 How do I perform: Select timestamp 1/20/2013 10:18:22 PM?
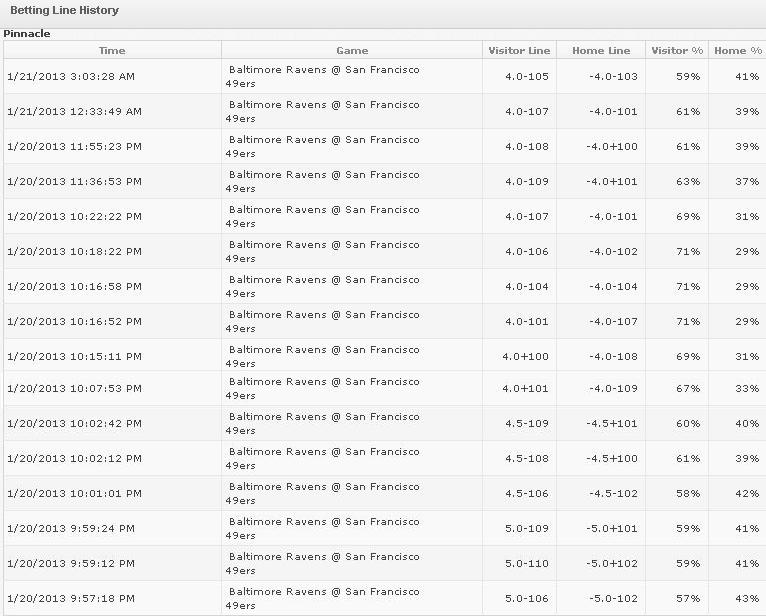tap(74, 252)
